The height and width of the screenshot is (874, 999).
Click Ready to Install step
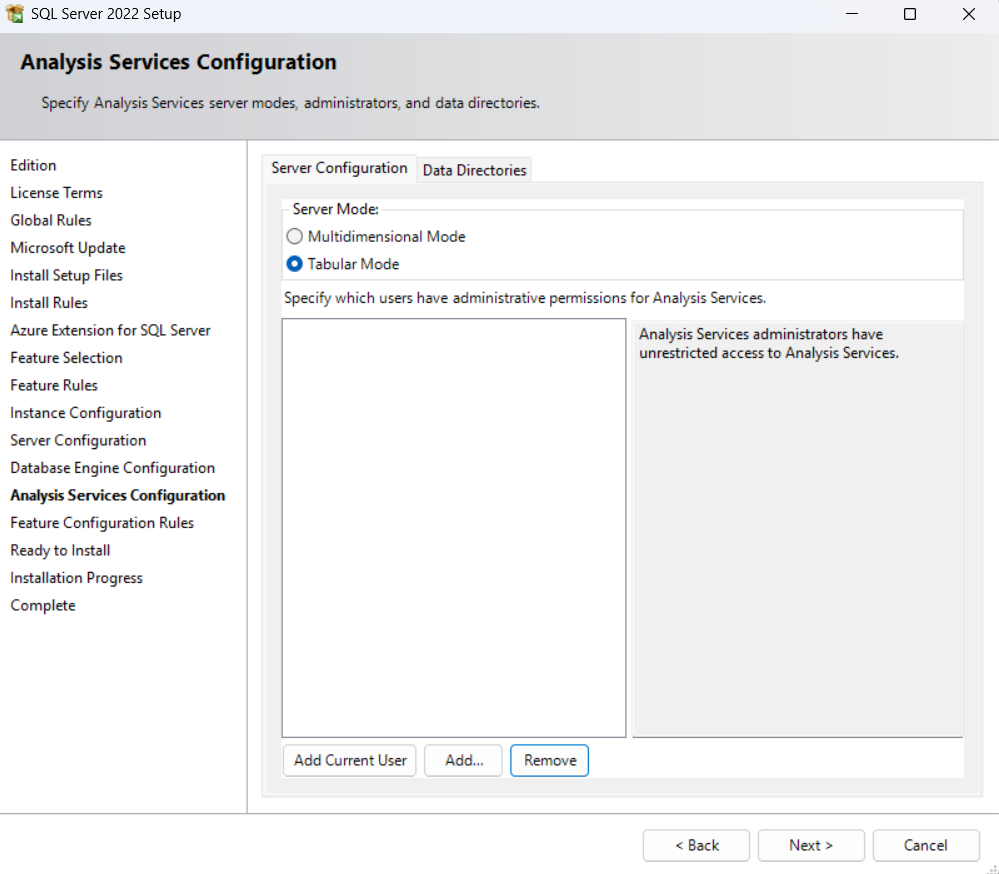tap(60, 550)
